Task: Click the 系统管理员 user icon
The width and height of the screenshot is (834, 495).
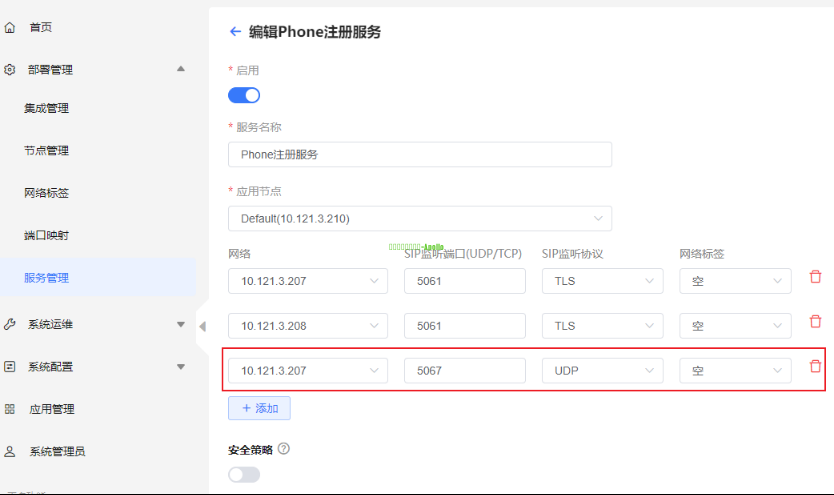Action: [10, 451]
